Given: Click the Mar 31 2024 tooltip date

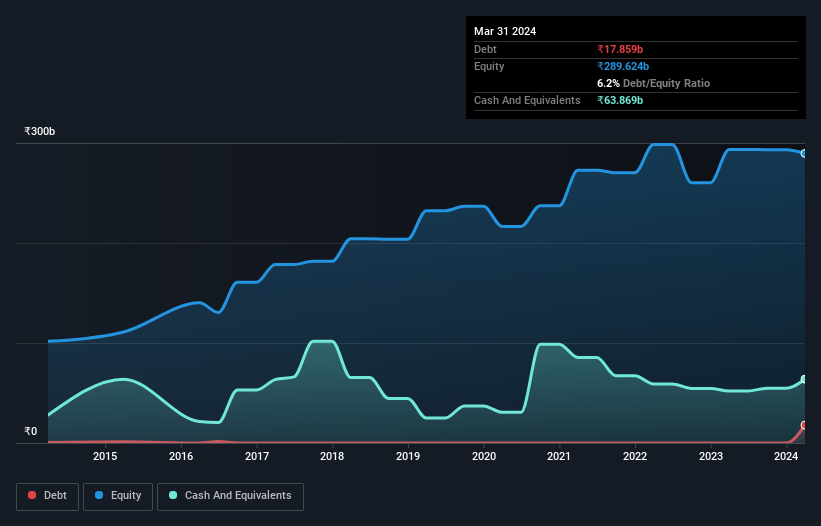Looking at the screenshot, I should 505,31.
